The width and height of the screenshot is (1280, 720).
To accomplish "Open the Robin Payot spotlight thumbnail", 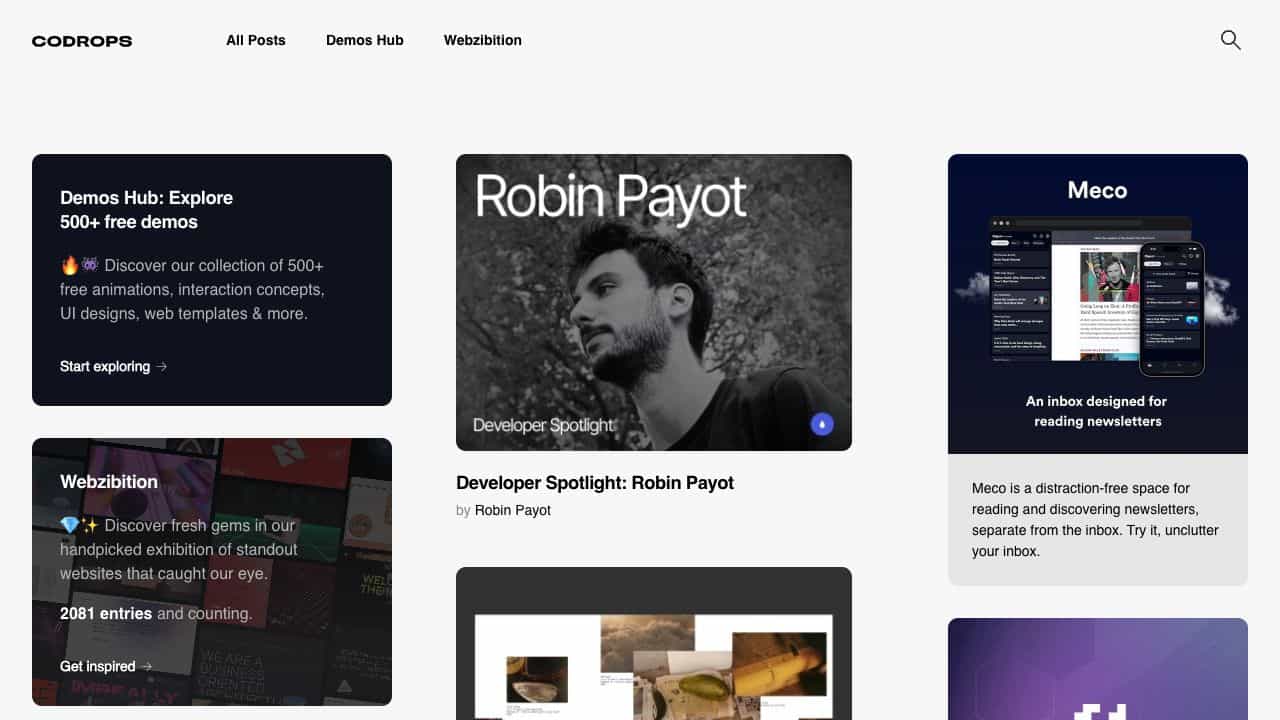I will point(654,302).
